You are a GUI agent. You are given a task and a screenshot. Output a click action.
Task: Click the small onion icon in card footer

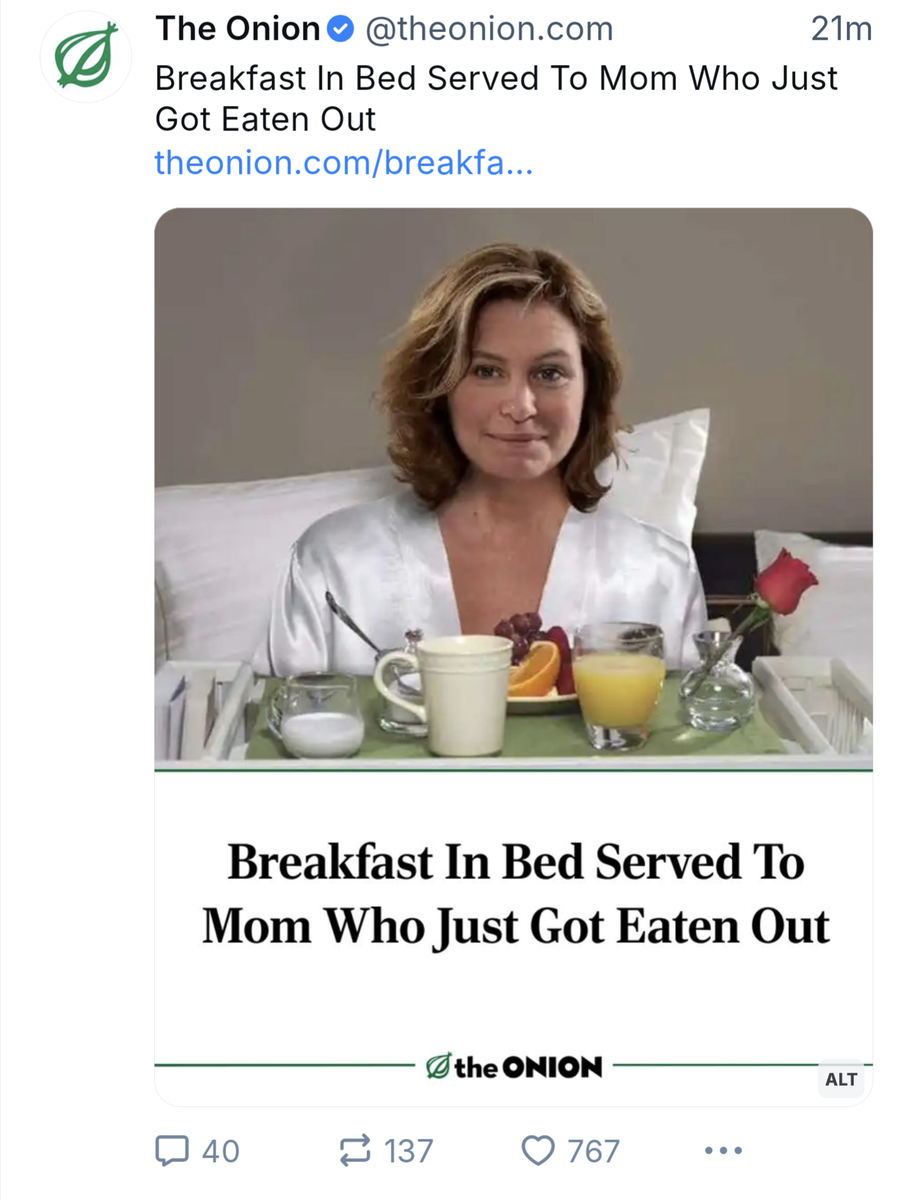[x=437, y=1067]
